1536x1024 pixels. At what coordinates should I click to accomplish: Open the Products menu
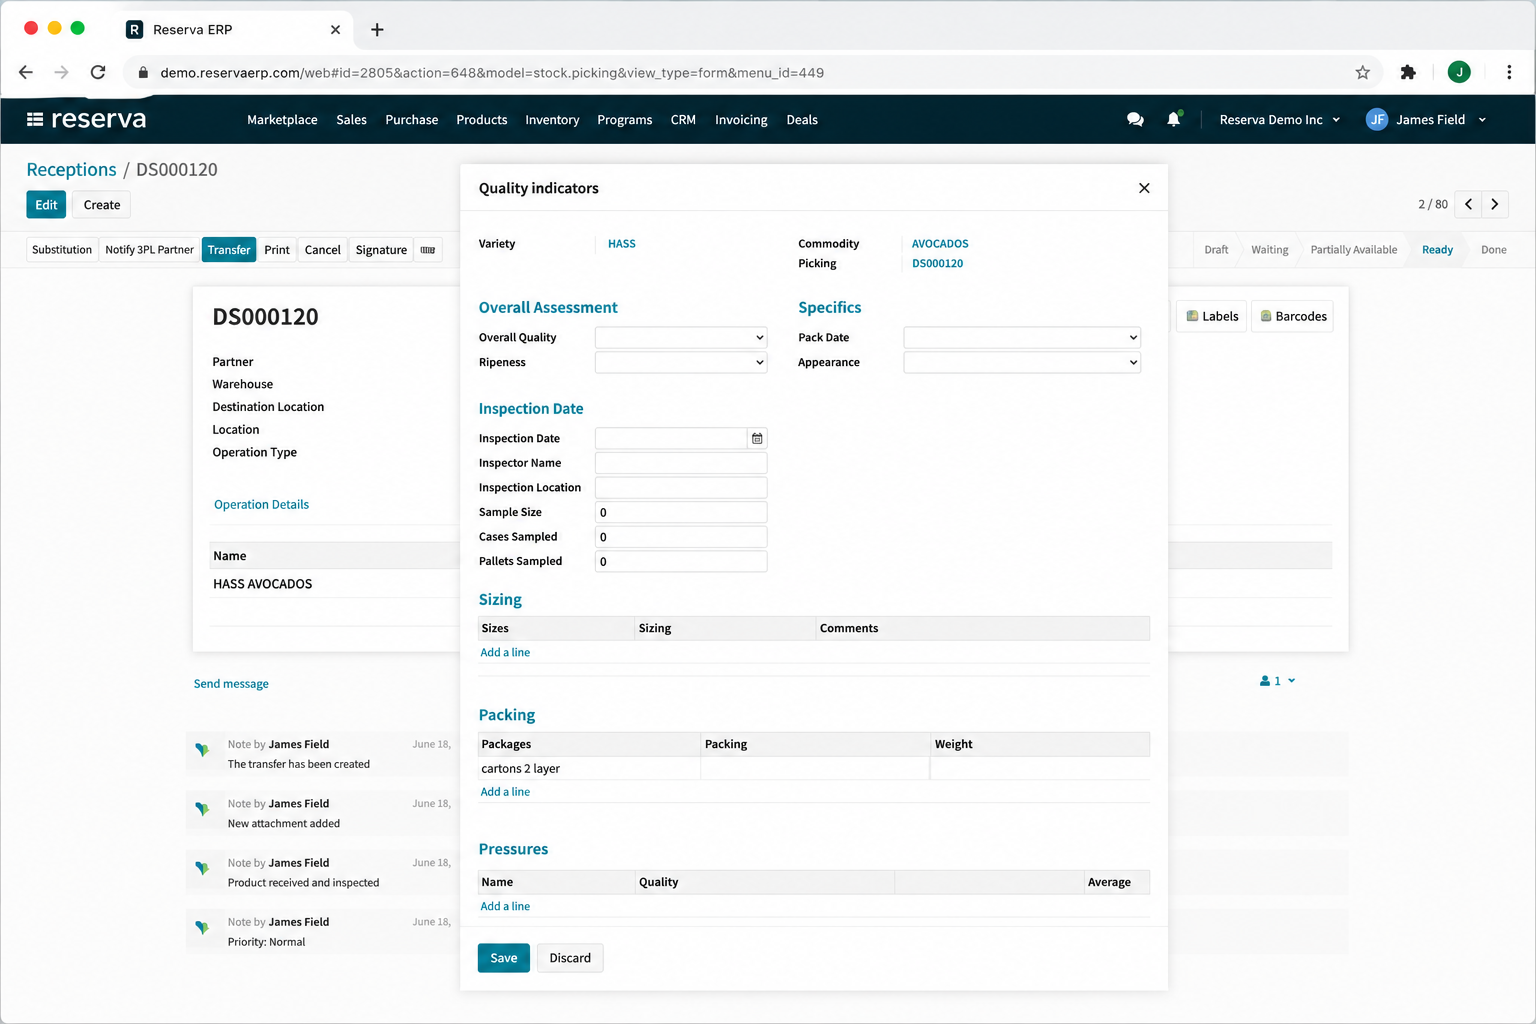click(x=482, y=119)
